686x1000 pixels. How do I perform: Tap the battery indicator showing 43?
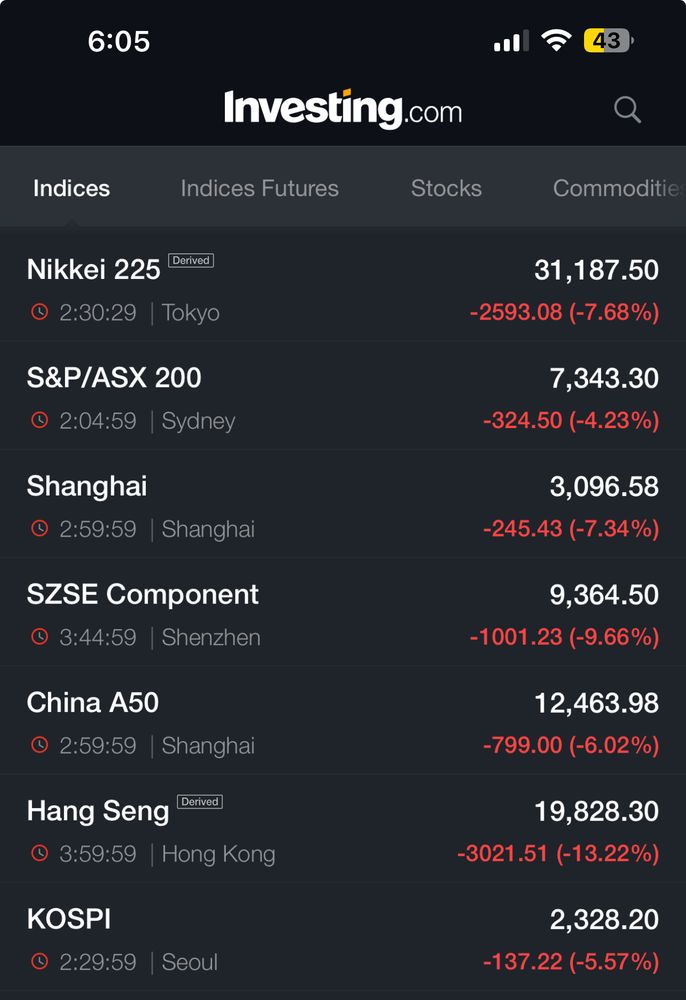point(608,41)
